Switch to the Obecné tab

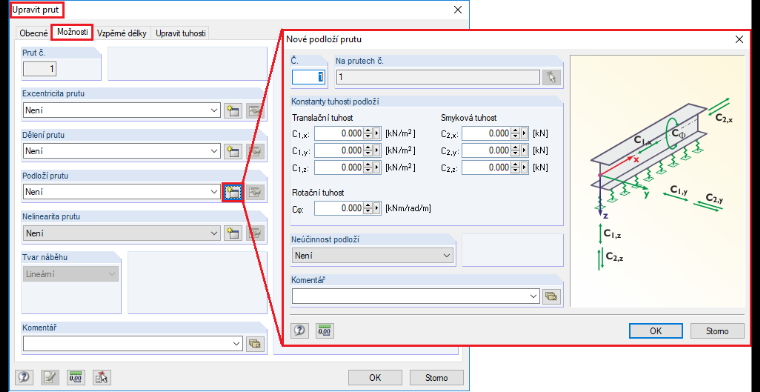coord(33,33)
